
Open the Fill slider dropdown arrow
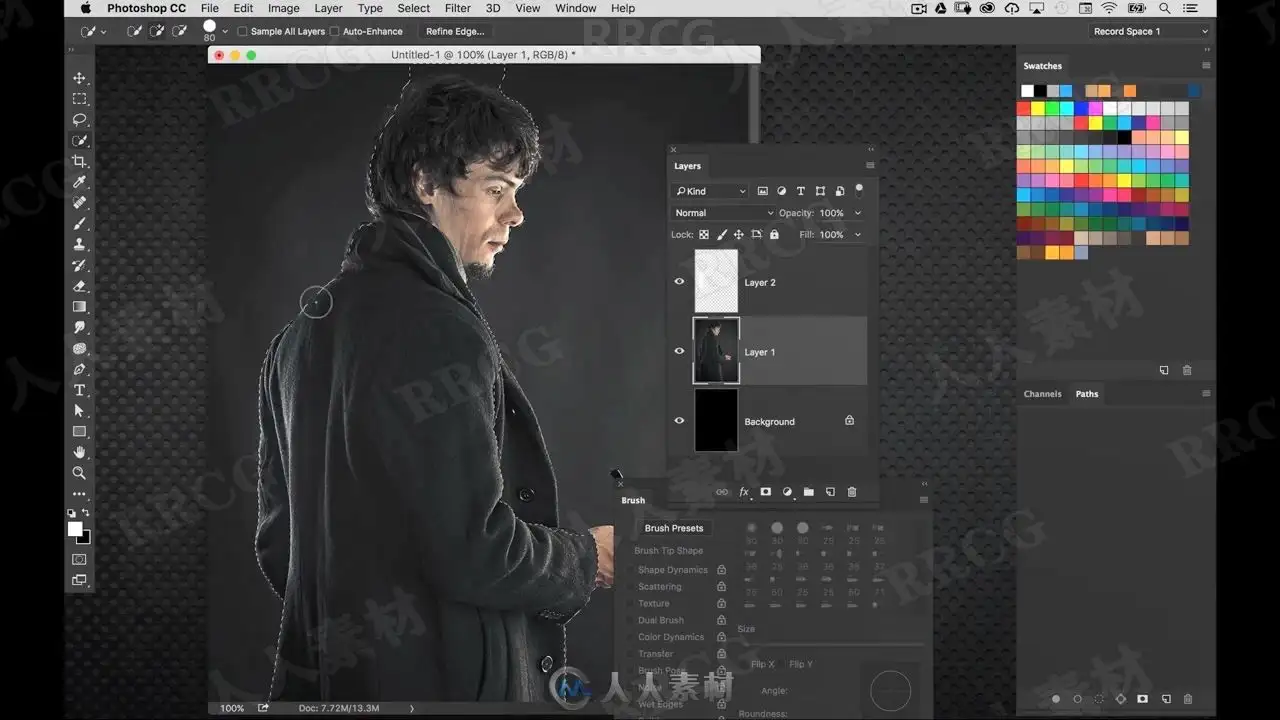pos(858,235)
